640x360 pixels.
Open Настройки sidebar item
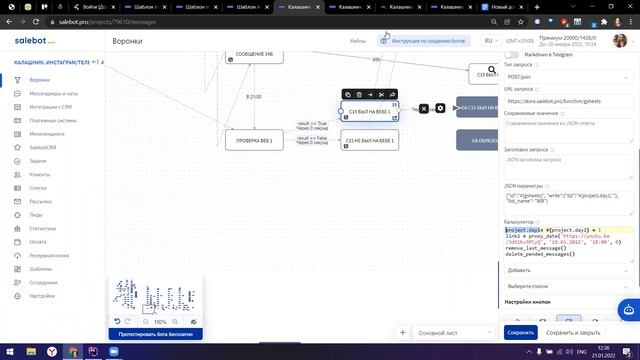coord(42,296)
